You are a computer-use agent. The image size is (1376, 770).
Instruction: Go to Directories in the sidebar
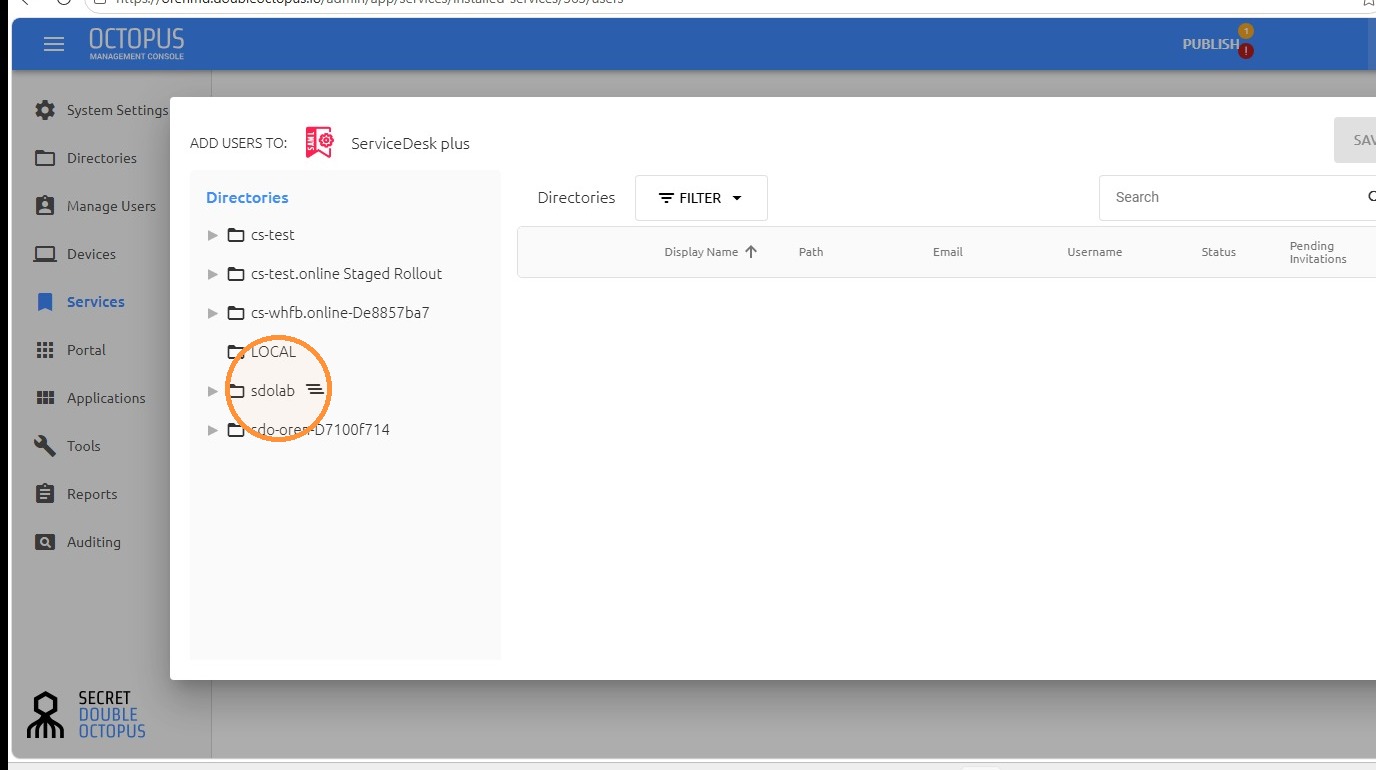coord(101,158)
